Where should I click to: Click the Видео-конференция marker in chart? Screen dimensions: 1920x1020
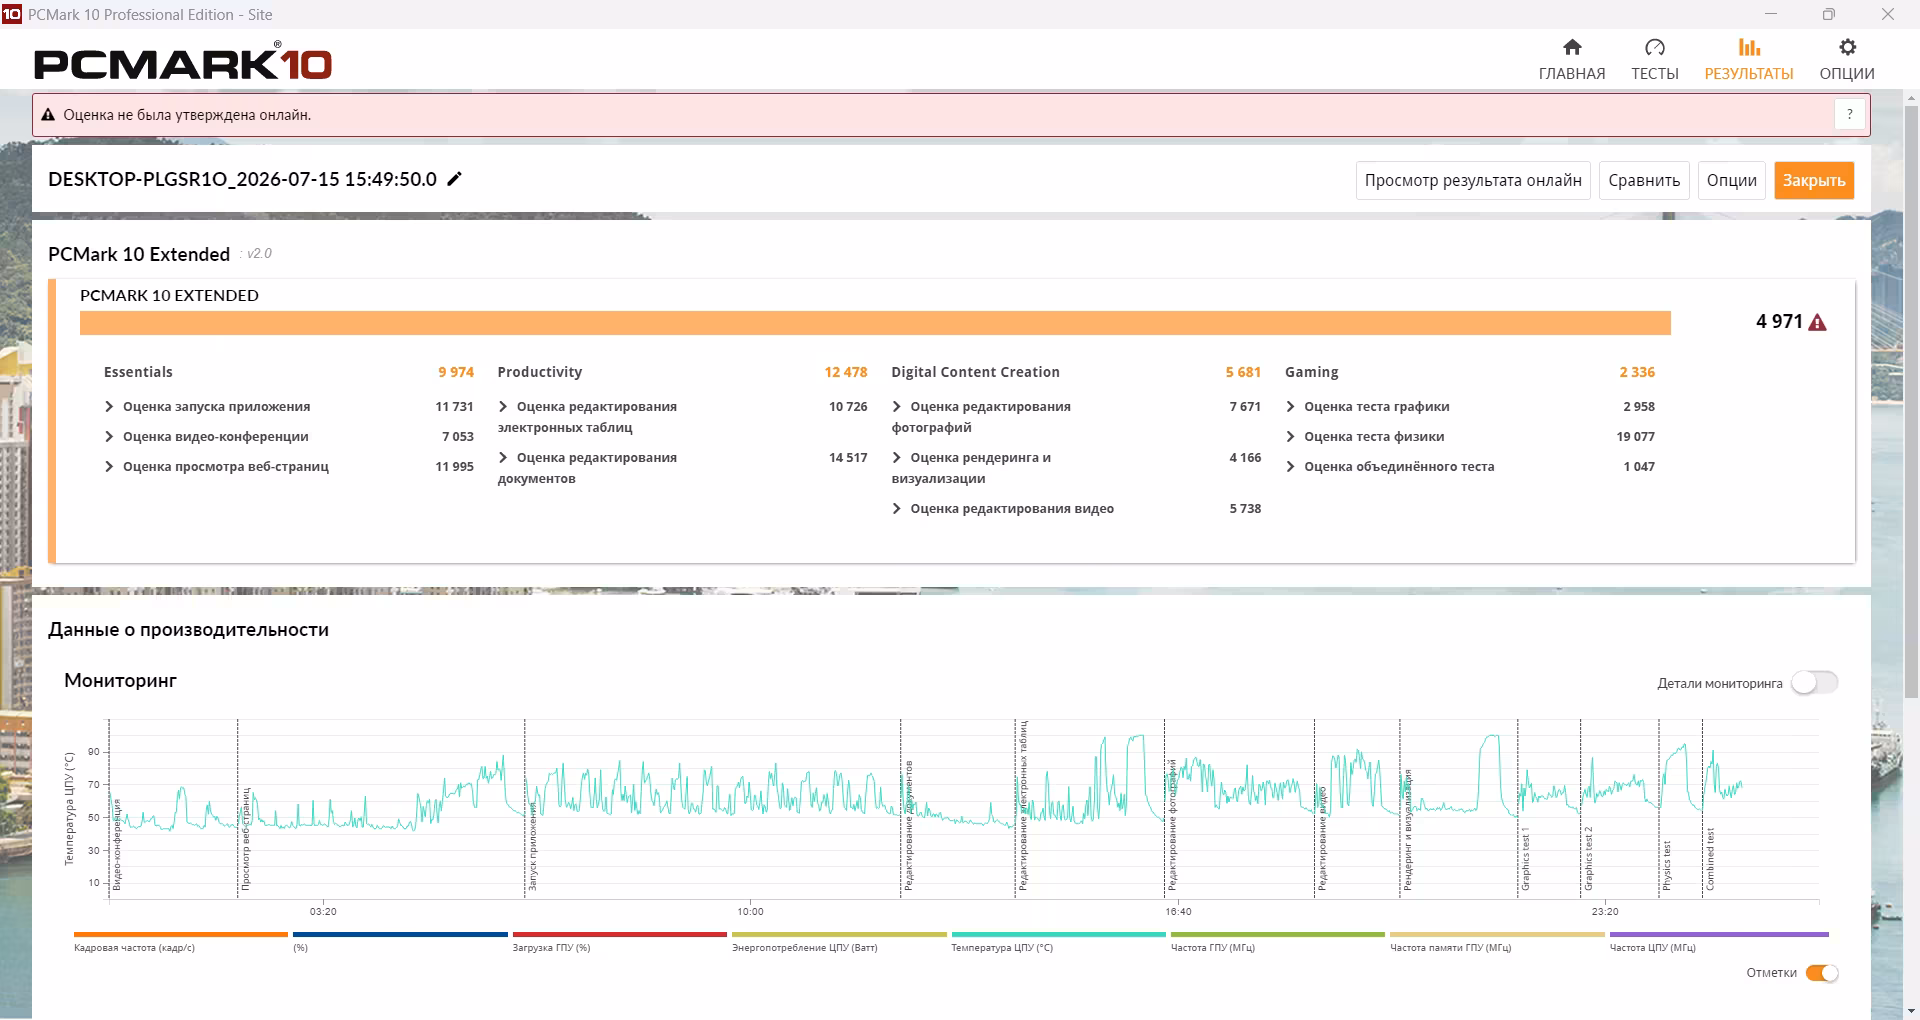pos(117,845)
